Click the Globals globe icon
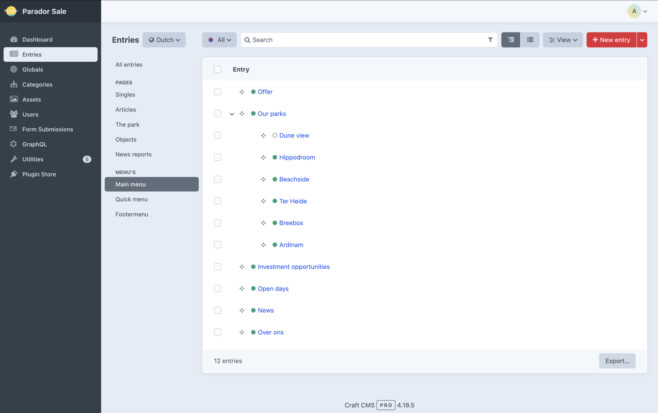The height and width of the screenshot is (413, 658). 14,69
